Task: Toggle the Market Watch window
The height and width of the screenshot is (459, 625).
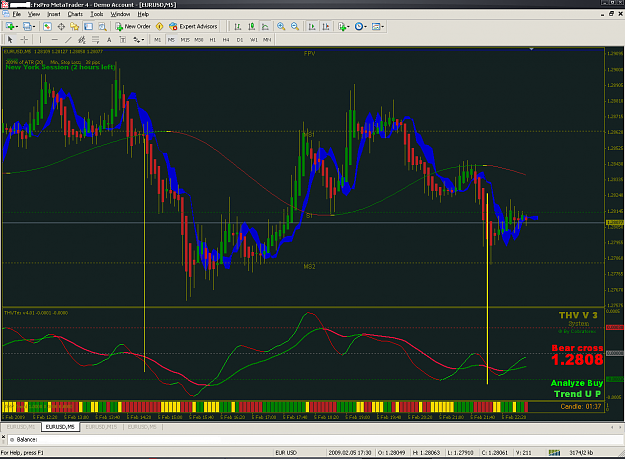Action: tap(47, 26)
